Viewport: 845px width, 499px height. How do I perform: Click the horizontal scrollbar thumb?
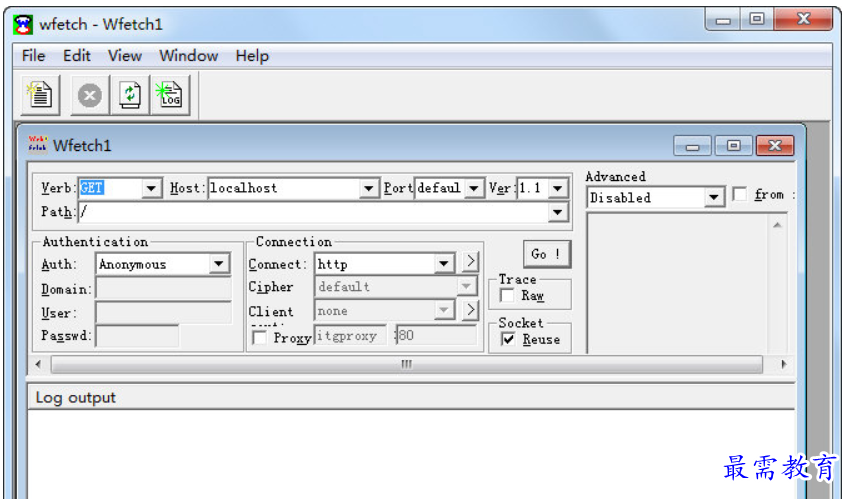pyautogui.click(x=407, y=364)
